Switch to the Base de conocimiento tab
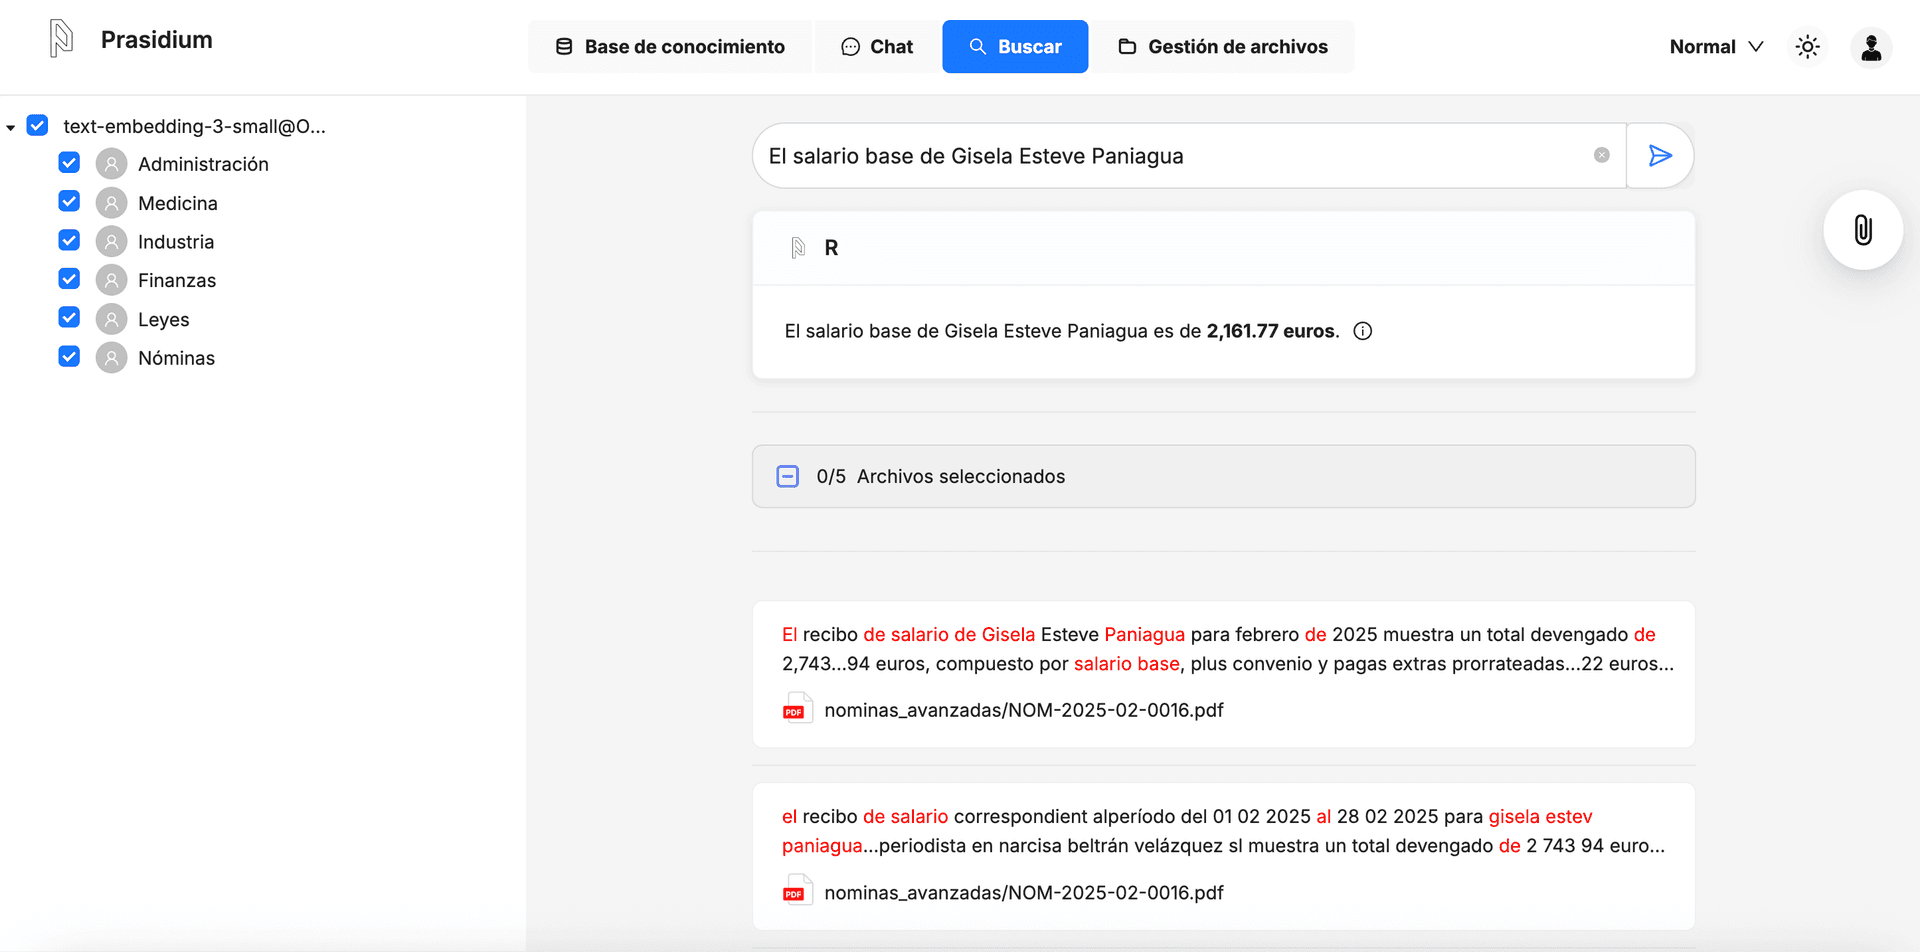This screenshot has width=1920, height=952. tap(670, 47)
